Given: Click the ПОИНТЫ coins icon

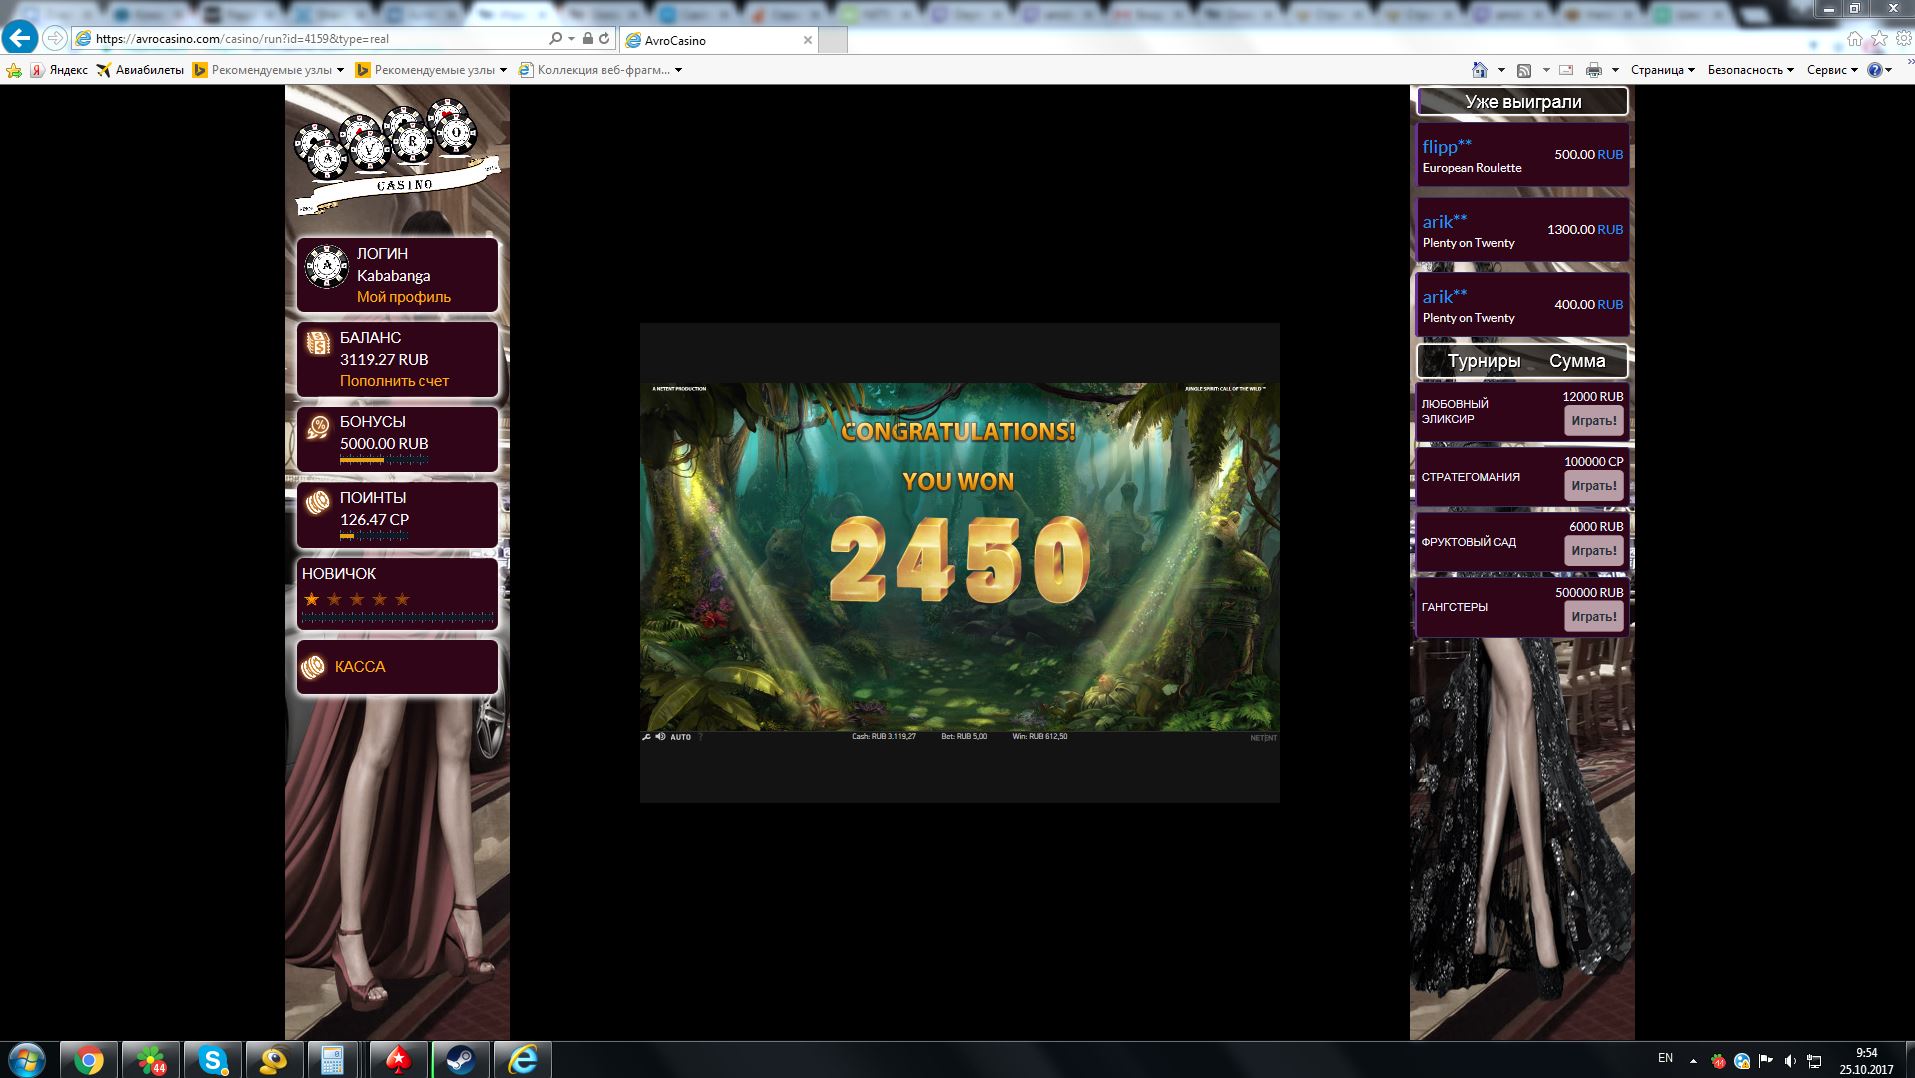Looking at the screenshot, I should pyautogui.click(x=318, y=503).
